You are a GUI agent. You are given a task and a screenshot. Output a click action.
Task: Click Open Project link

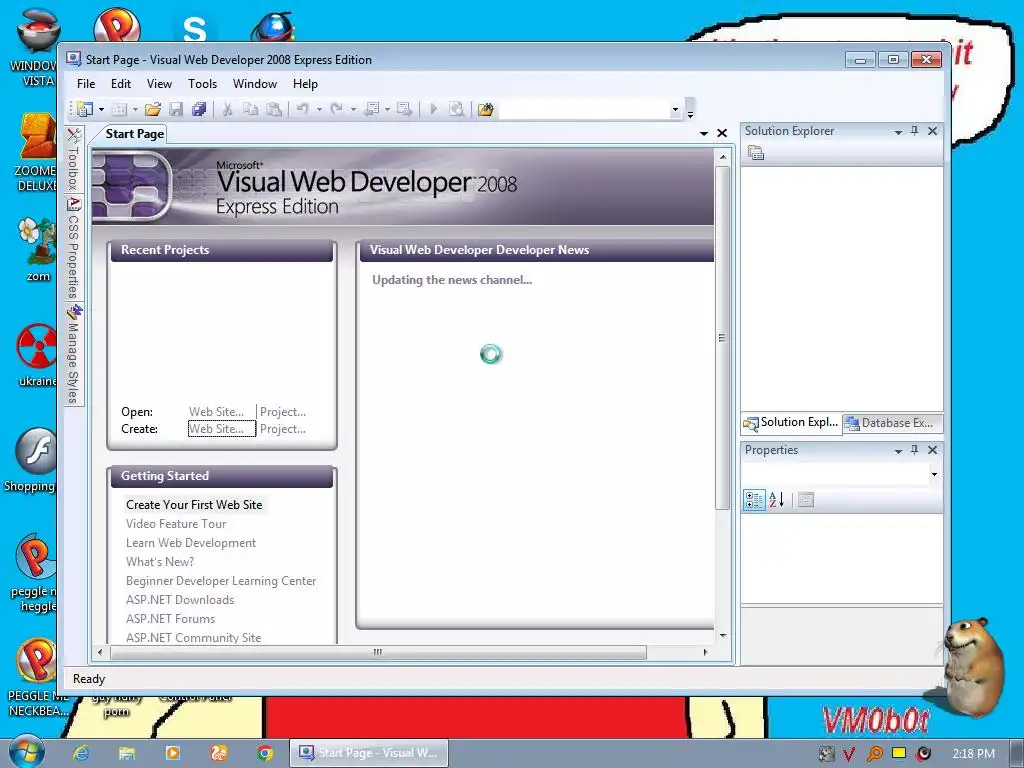283,412
